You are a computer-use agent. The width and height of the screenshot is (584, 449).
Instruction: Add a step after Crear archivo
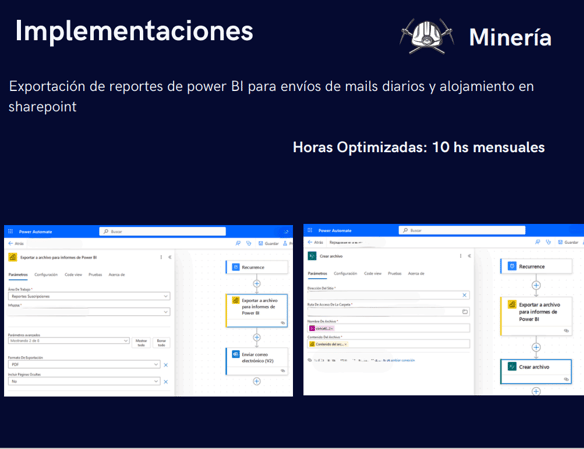[536, 391]
